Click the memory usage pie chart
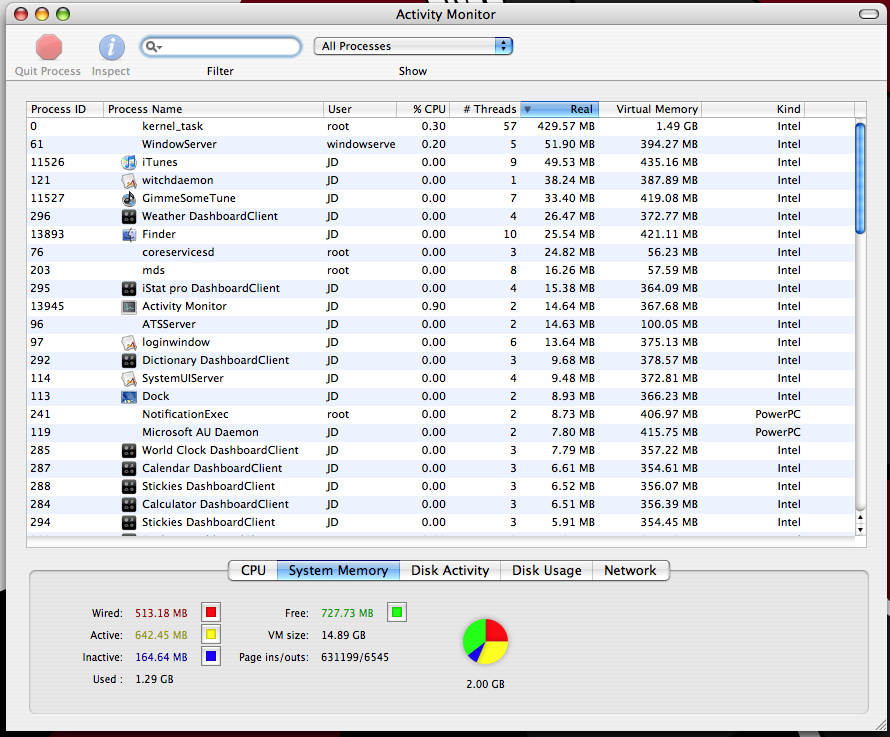890x737 pixels. pos(485,642)
